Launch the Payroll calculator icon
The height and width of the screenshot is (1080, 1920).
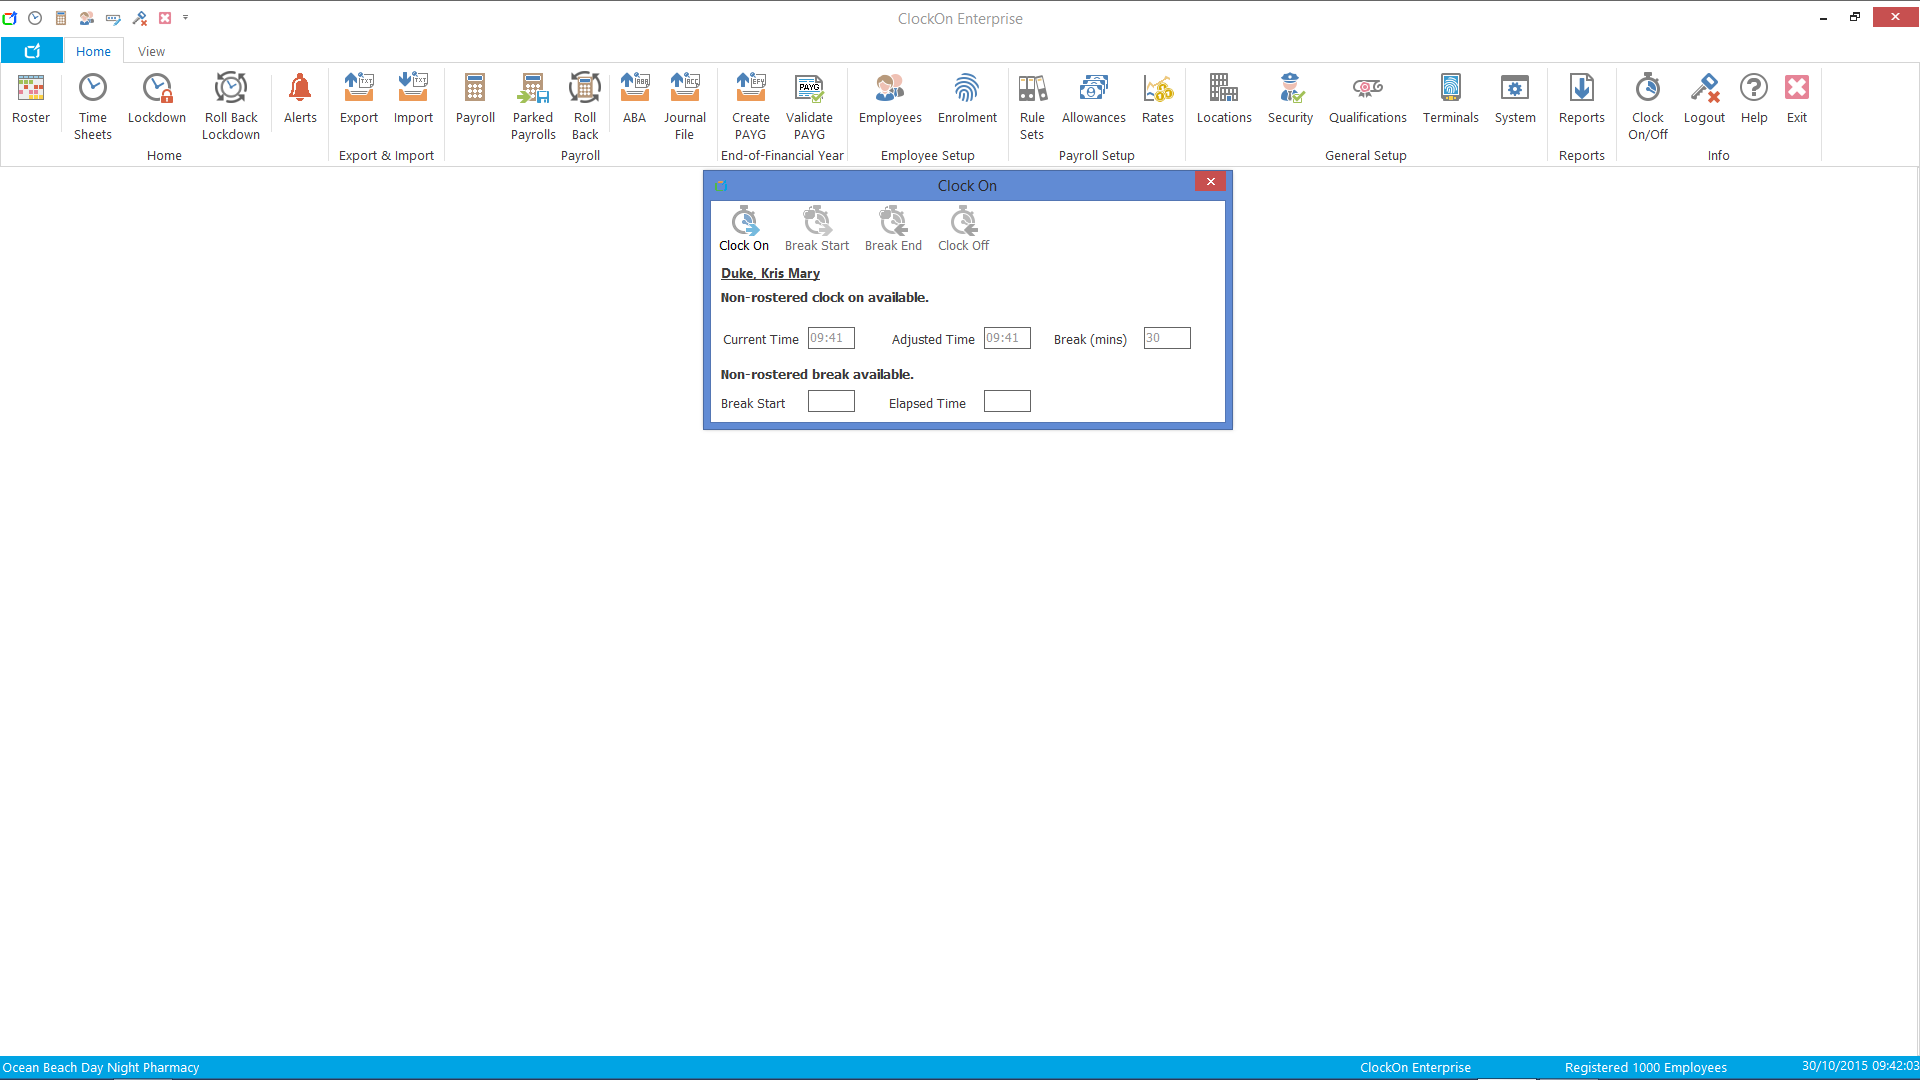[x=475, y=98]
